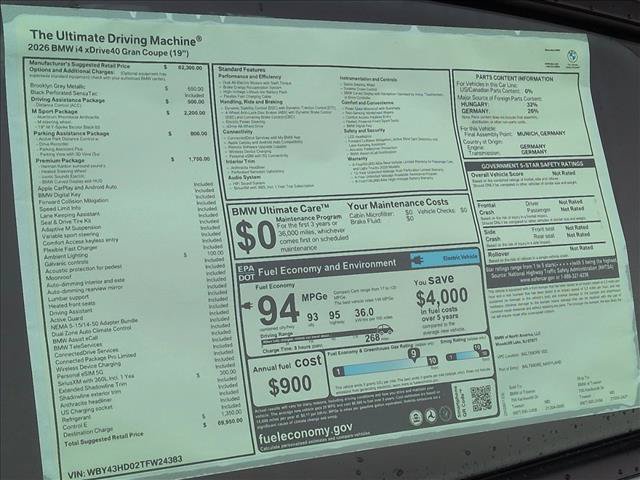Screen dimensions: 640x480
Task: Click the plug icon in Electric Vehicle tag
Action: 417,260
